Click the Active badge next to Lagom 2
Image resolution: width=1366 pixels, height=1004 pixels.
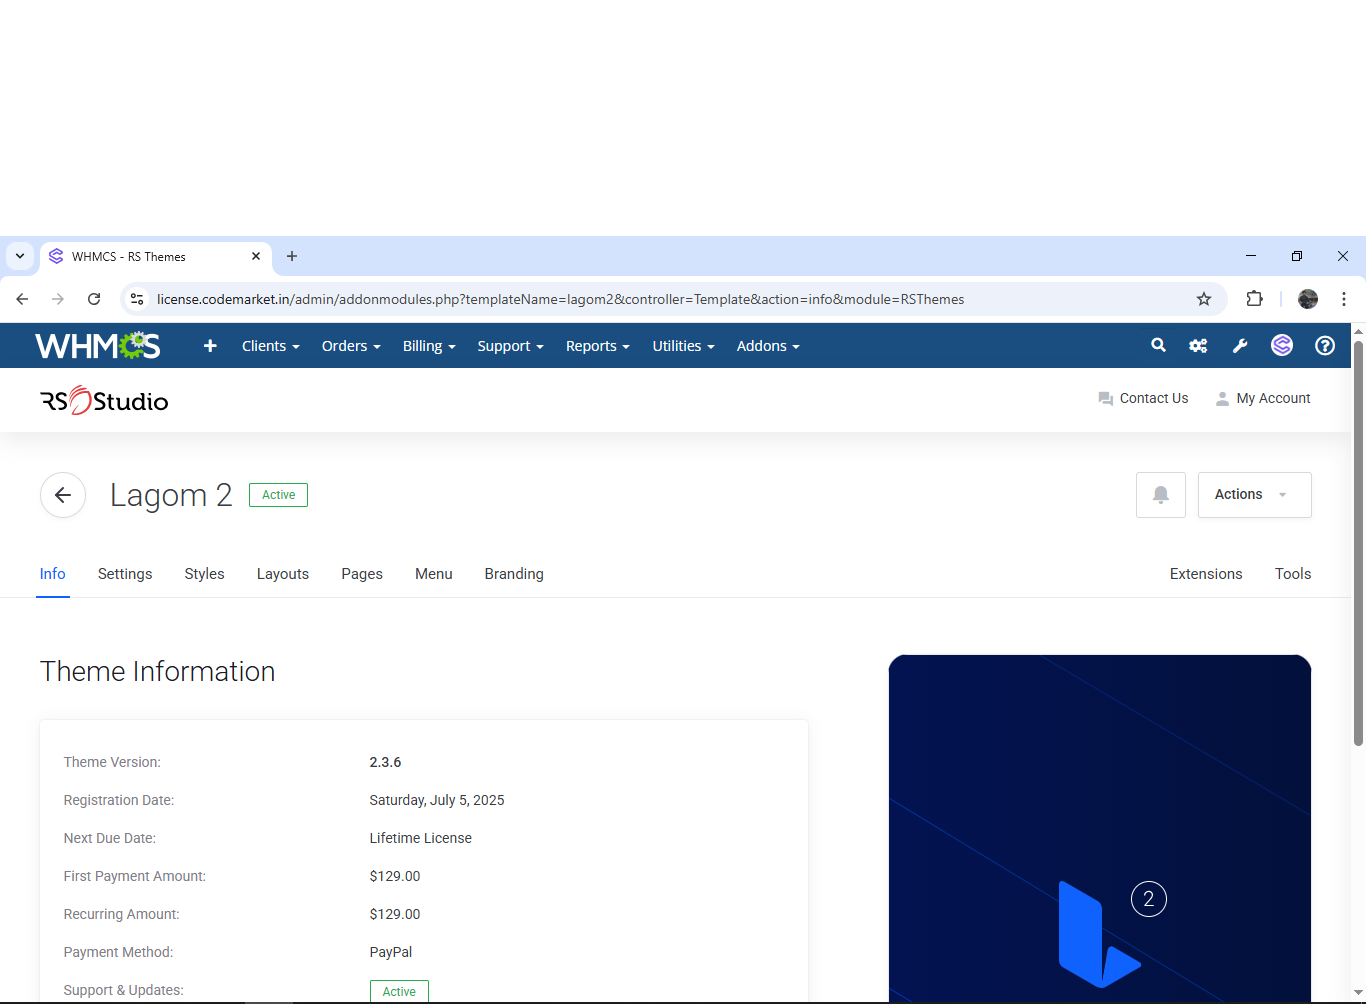[x=278, y=495]
